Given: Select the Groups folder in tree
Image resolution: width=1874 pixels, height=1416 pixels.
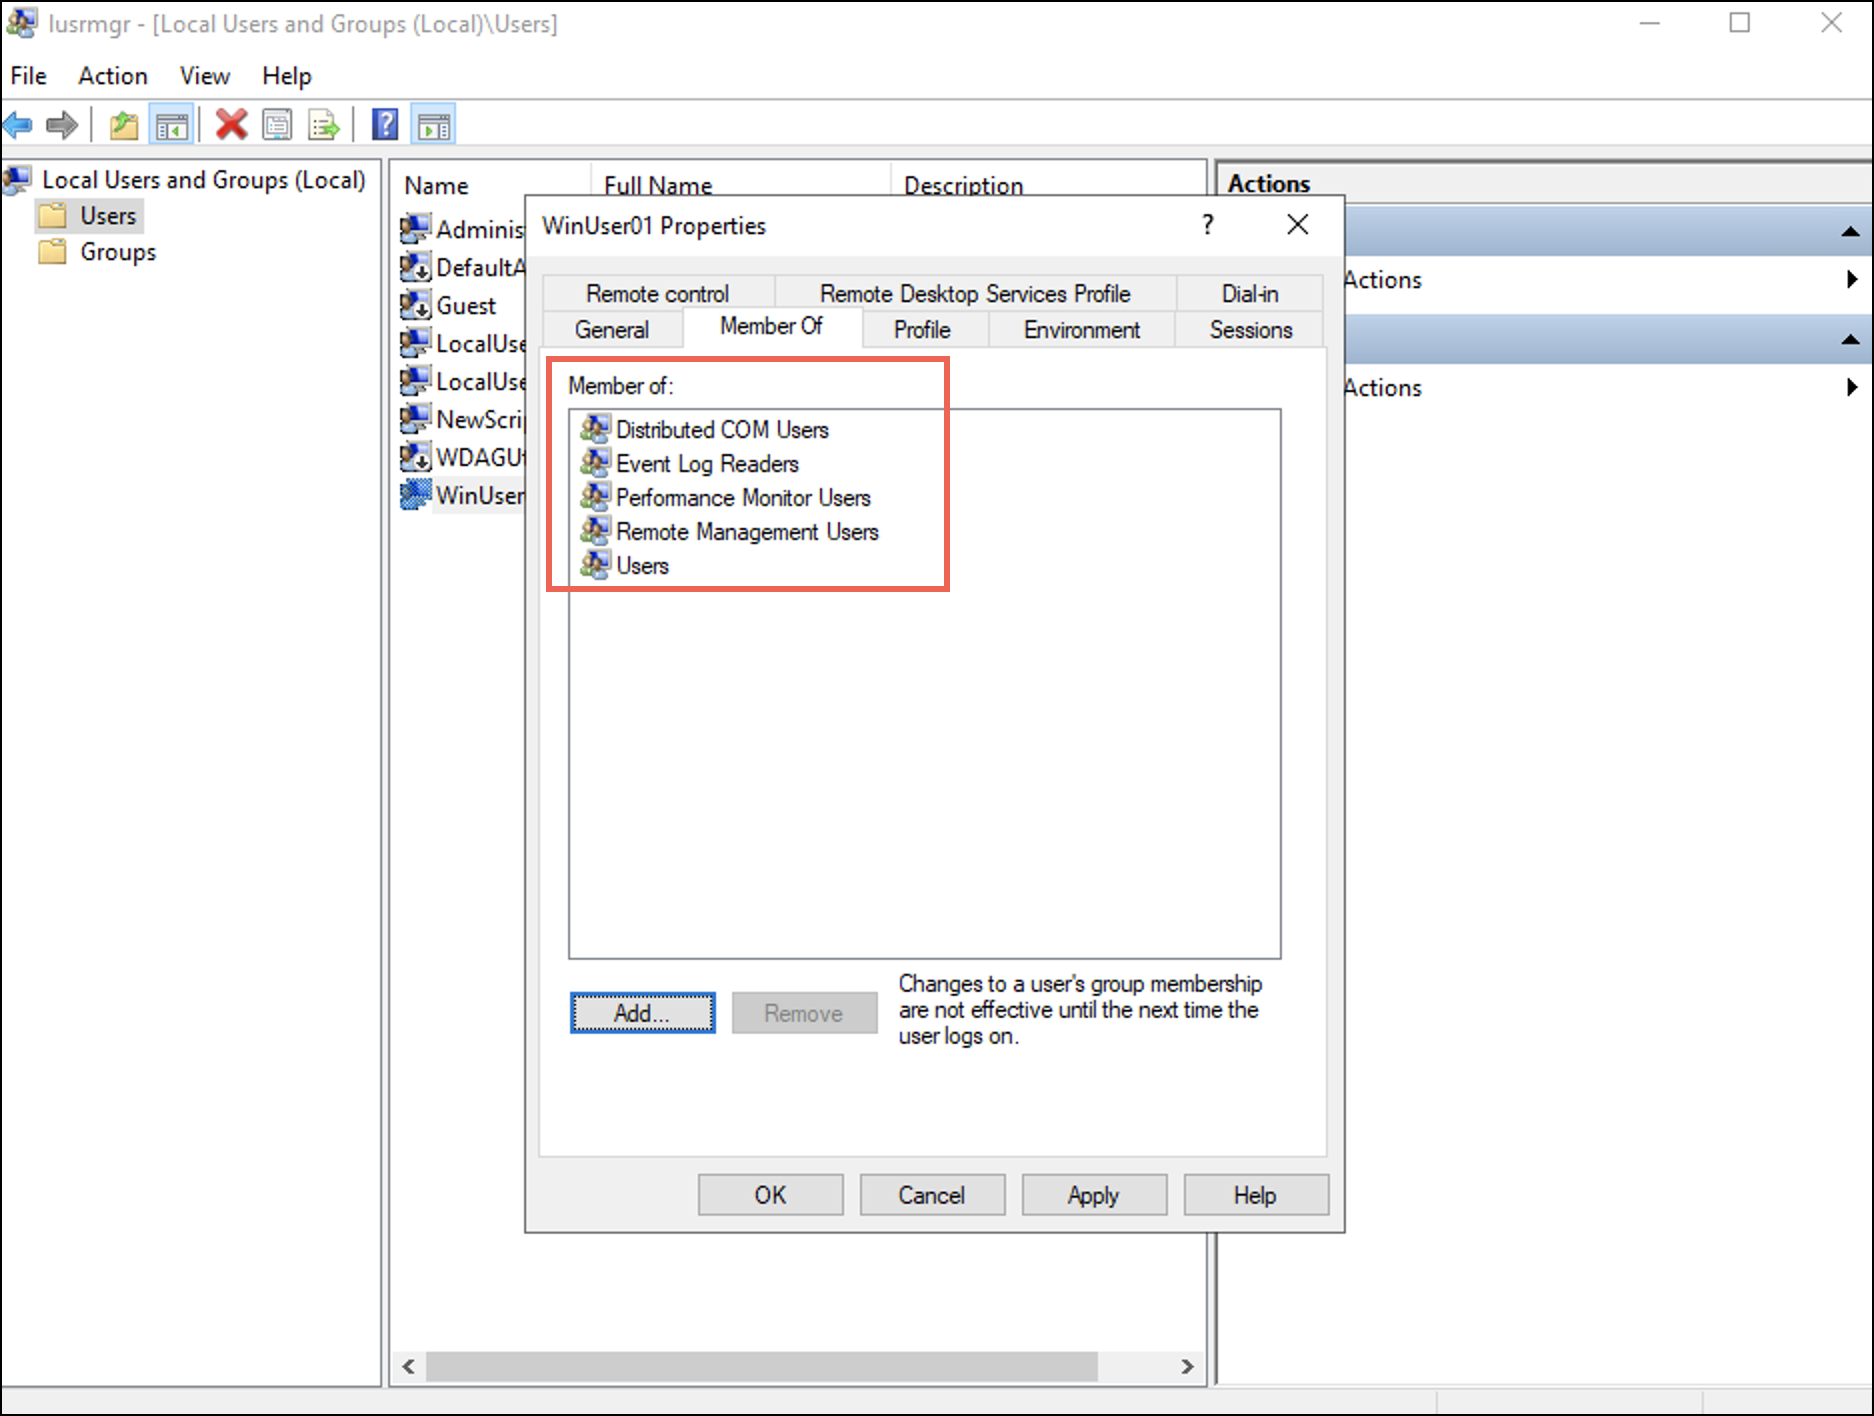Looking at the screenshot, I should [118, 252].
